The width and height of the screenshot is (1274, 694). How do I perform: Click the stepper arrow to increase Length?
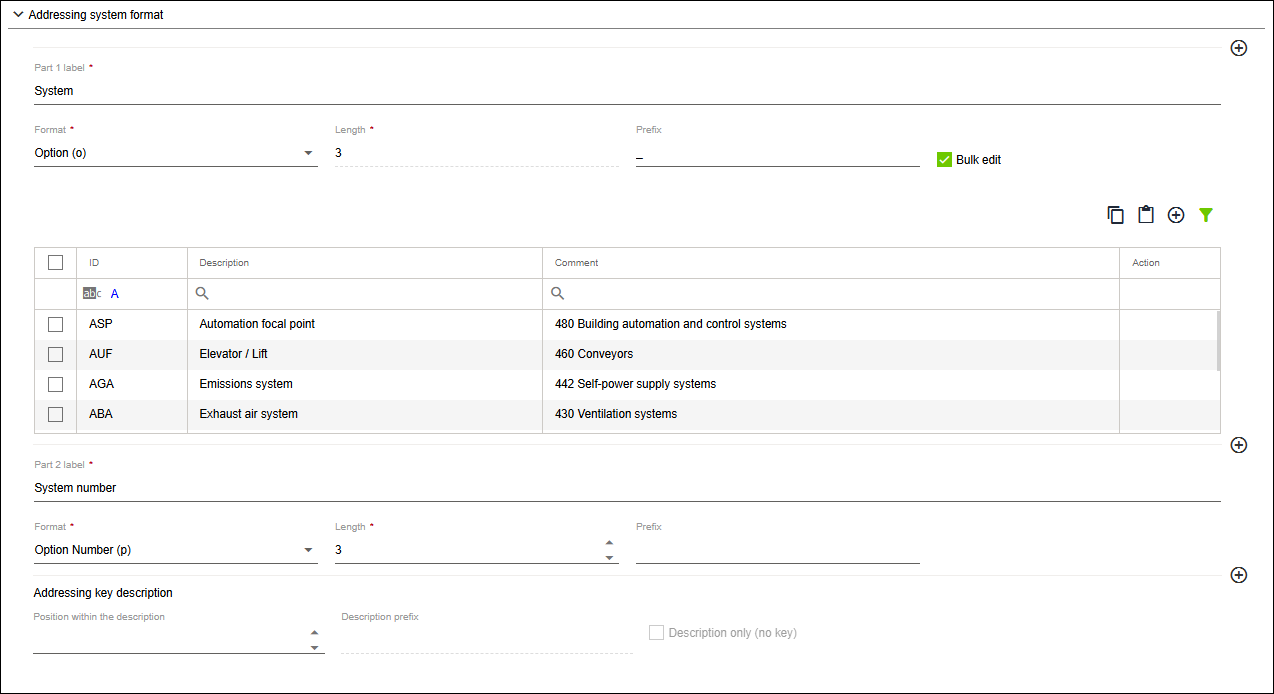pos(609,540)
